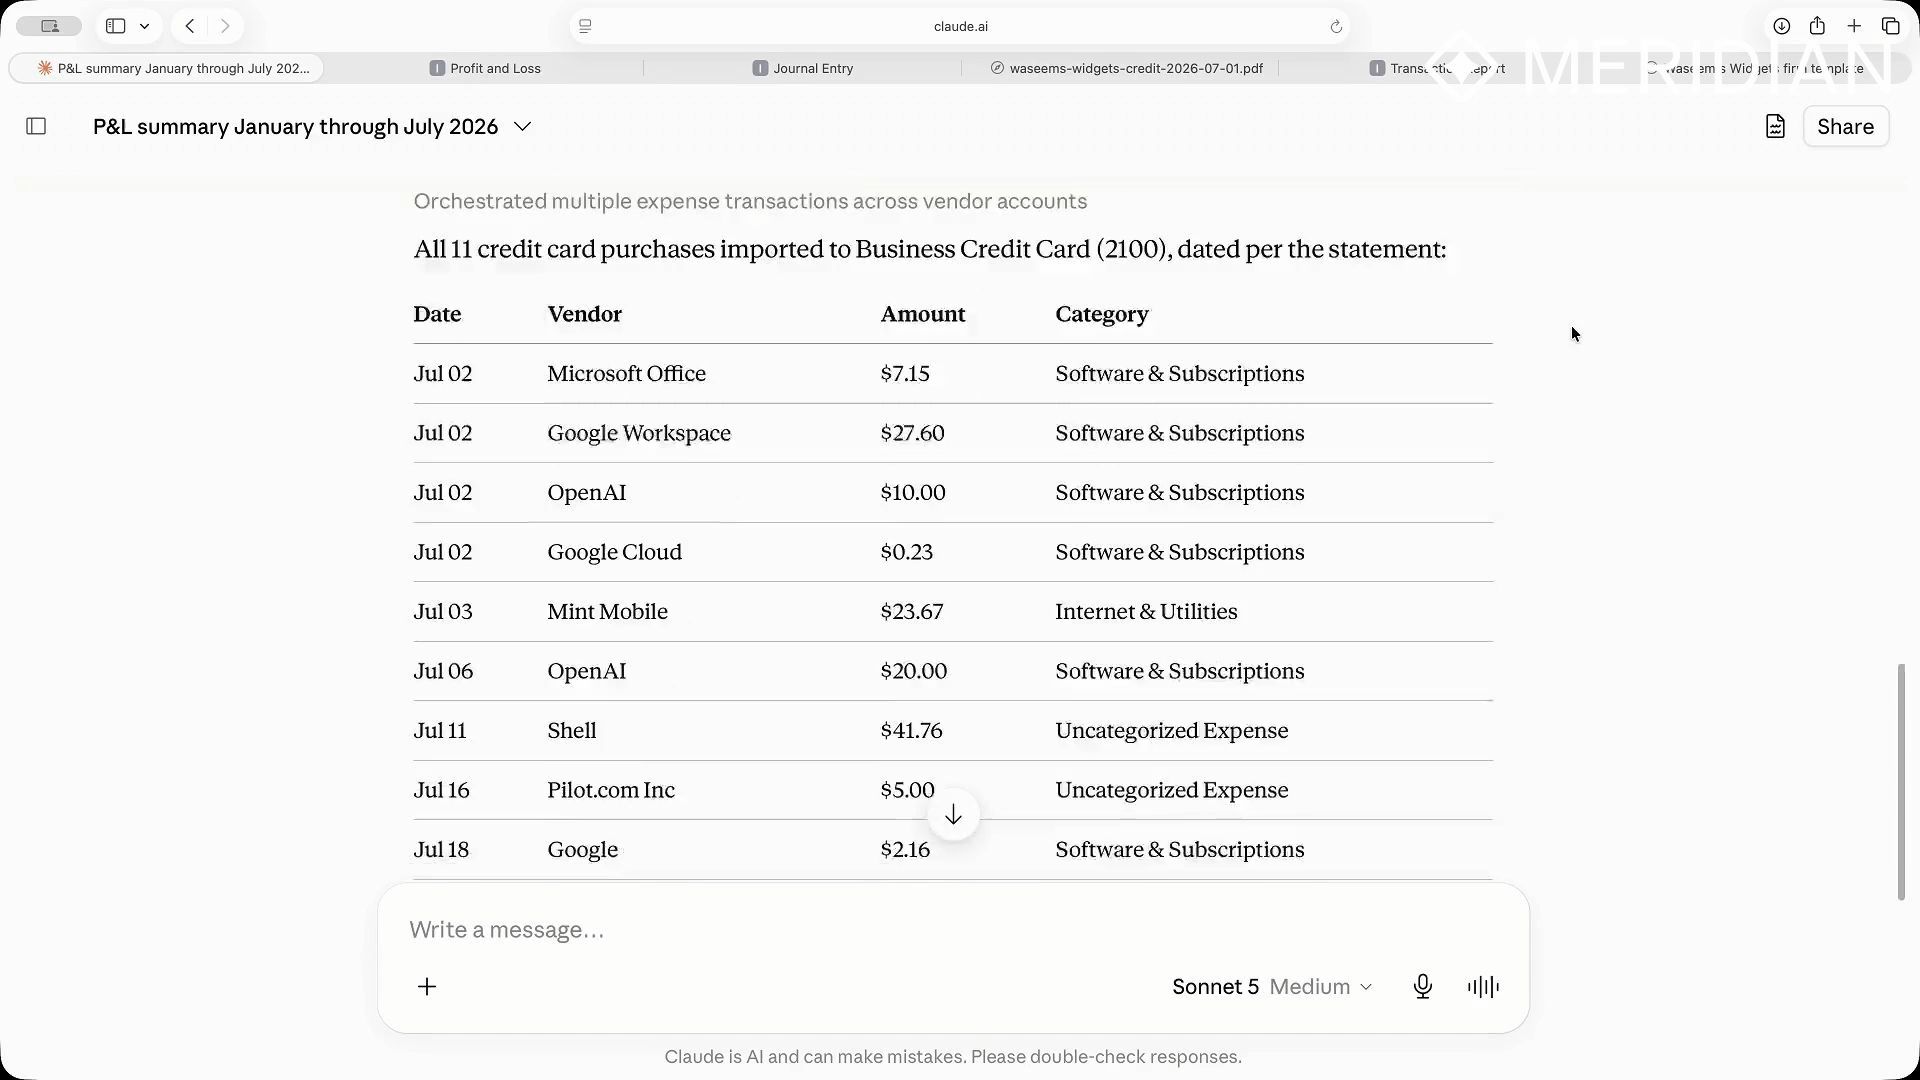This screenshot has height=1080, width=1920.
Task: Select the Google Cloud vendor cell
Action: pos(614,552)
